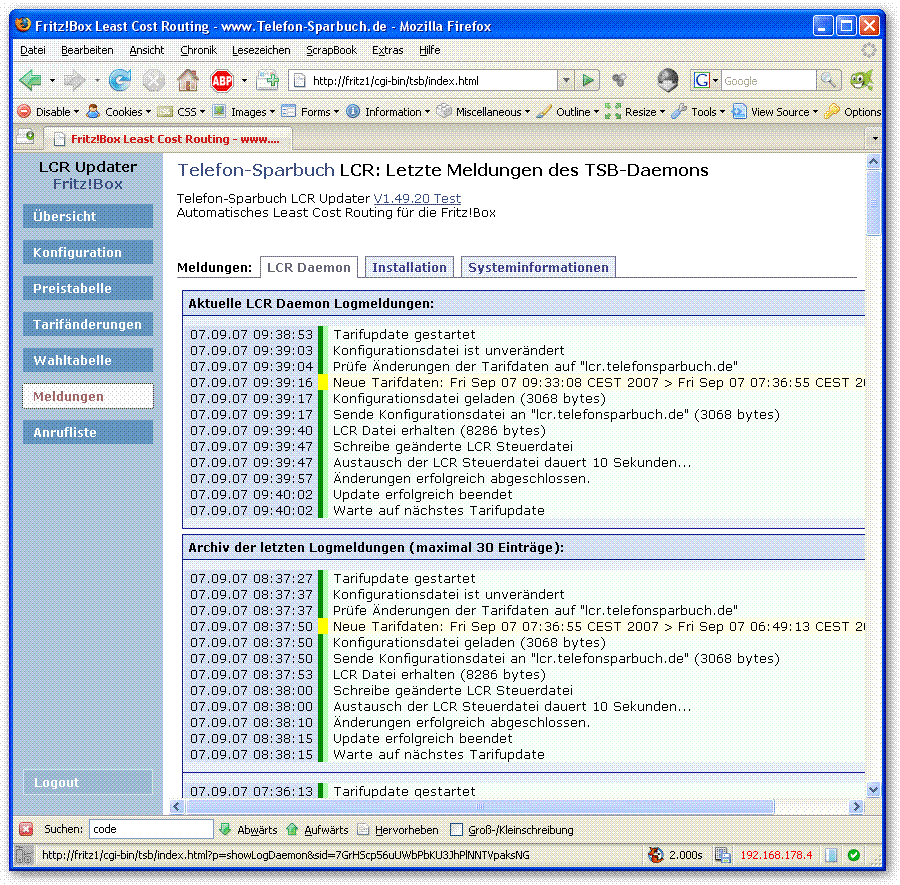Viewport: 900px width, 885px height.
Task: Open the View Source dropdown
Action: pyautogui.click(x=775, y=112)
